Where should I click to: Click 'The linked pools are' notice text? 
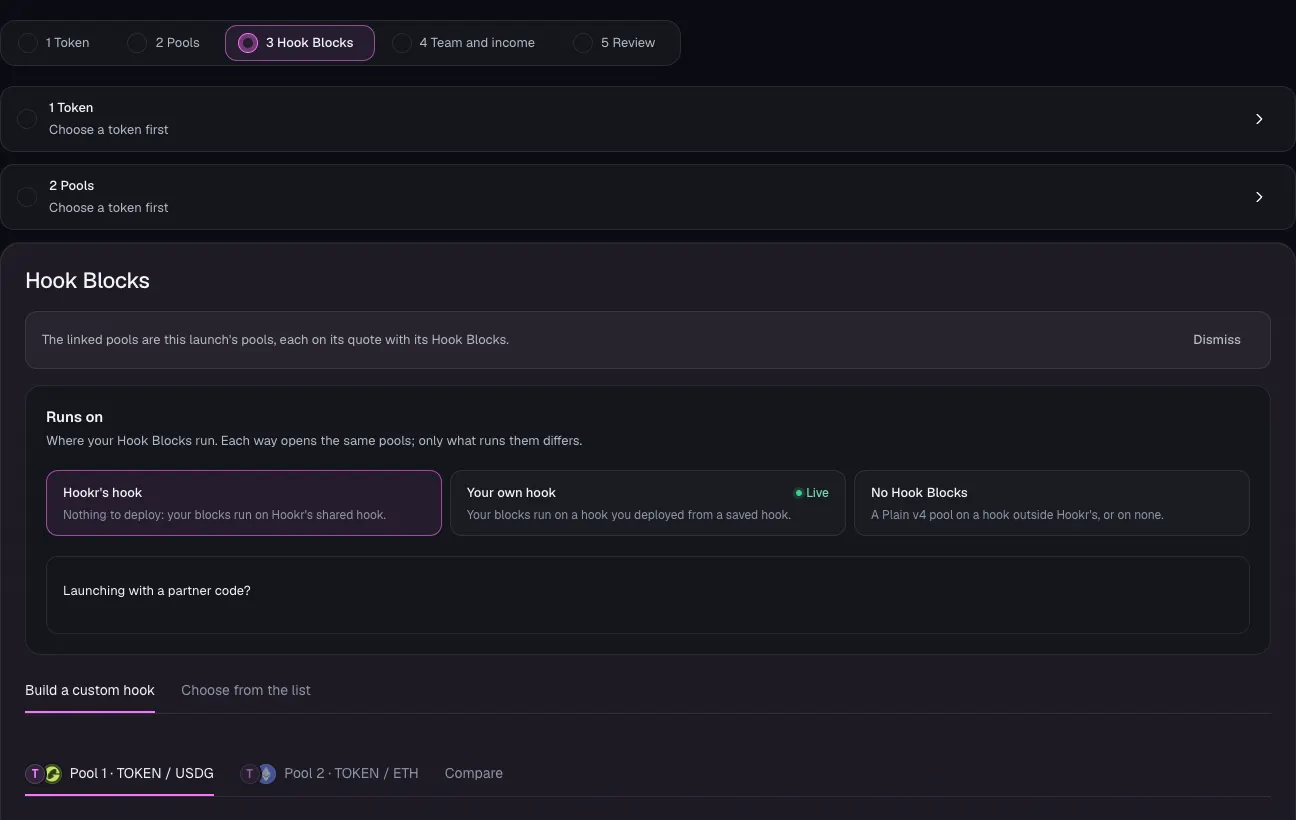[275, 340]
